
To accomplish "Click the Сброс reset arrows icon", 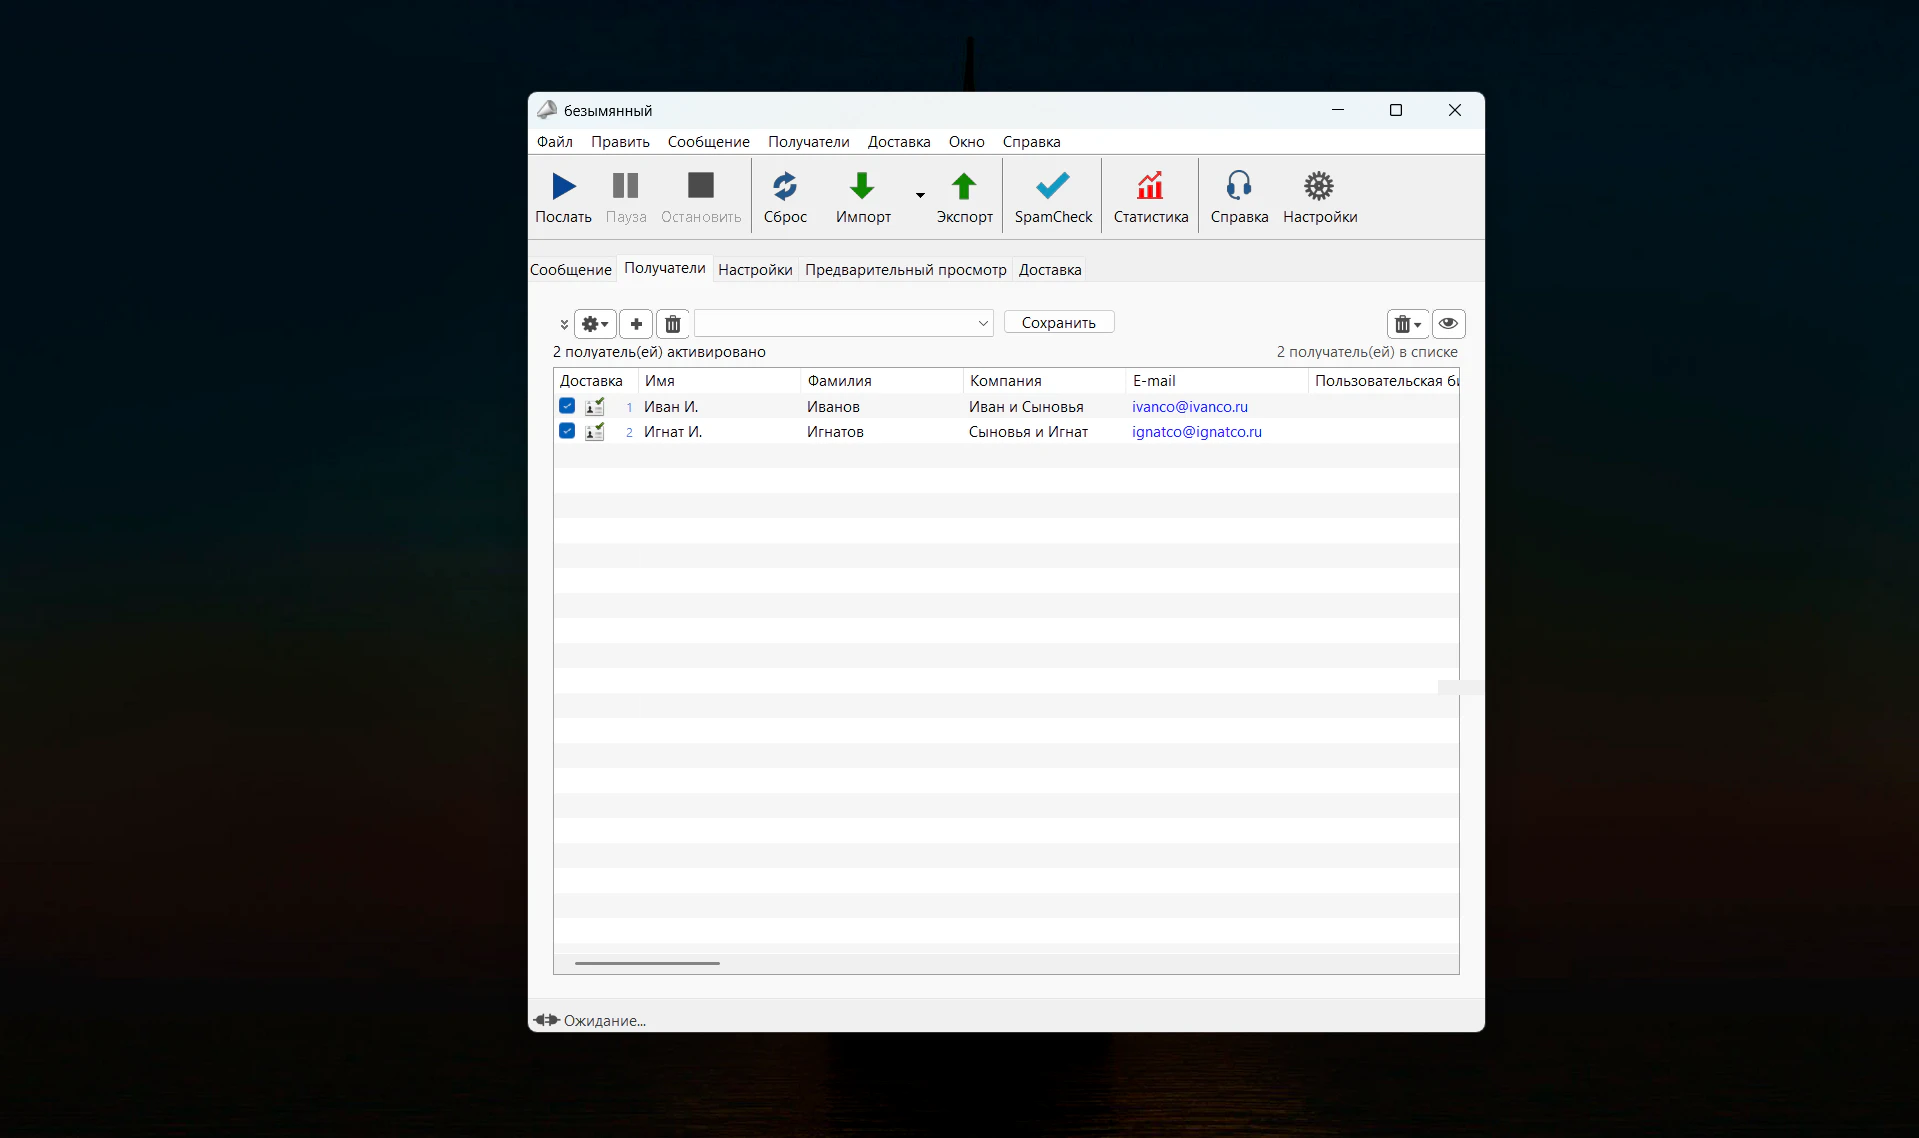I will (785, 186).
